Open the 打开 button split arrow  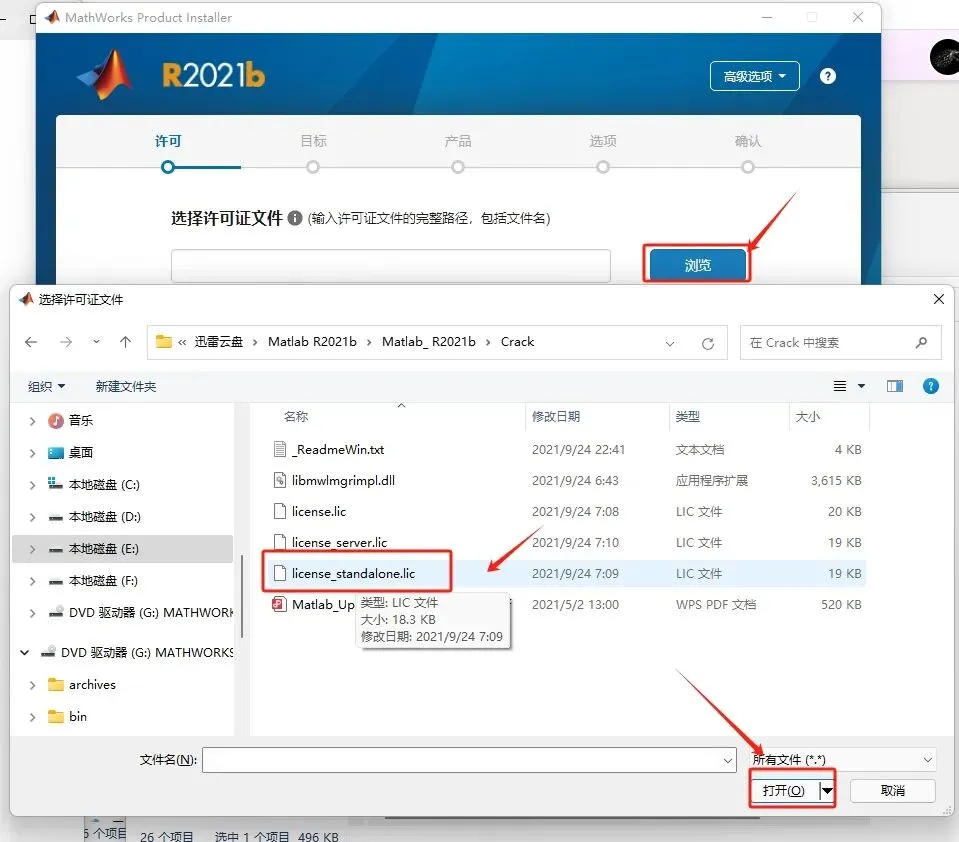click(x=827, y=791)
